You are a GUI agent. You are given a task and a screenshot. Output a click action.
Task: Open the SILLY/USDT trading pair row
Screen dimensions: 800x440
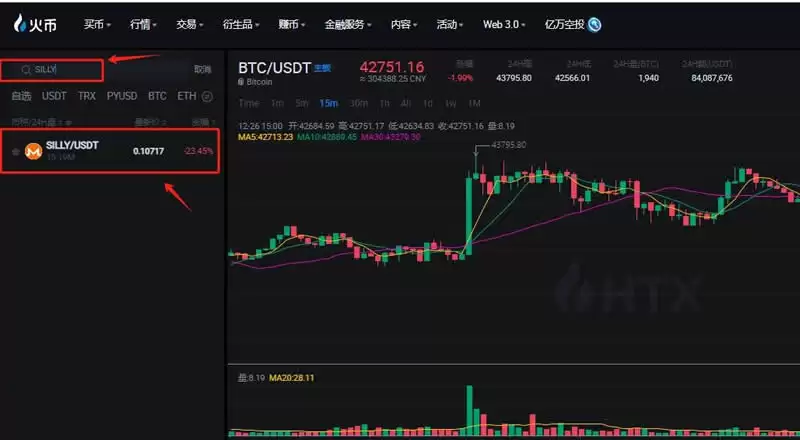click(x=110, y=151)
